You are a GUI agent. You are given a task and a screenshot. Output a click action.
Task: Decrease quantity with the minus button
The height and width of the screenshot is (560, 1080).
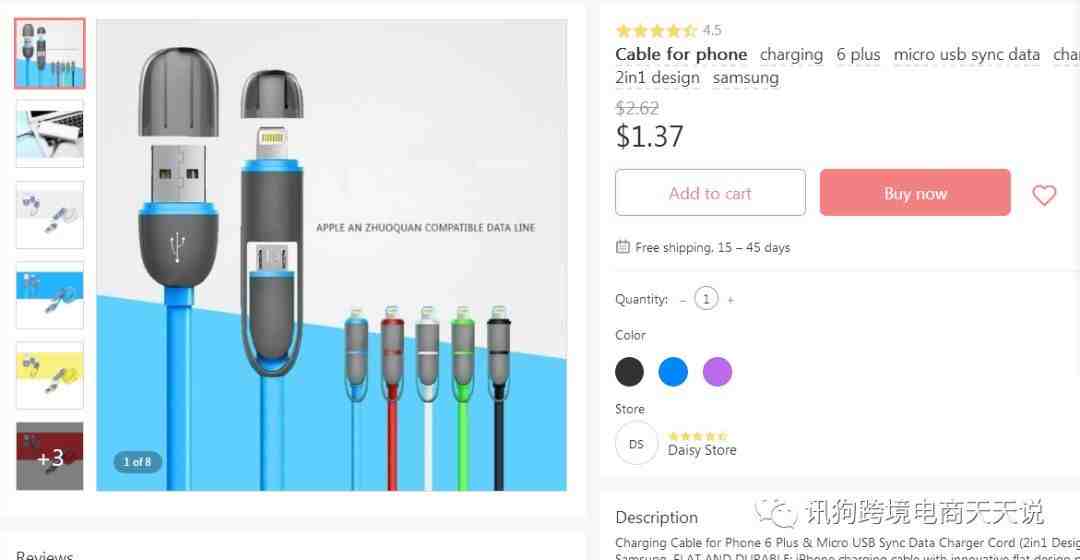pyautogui.click(x=683, y=299)
